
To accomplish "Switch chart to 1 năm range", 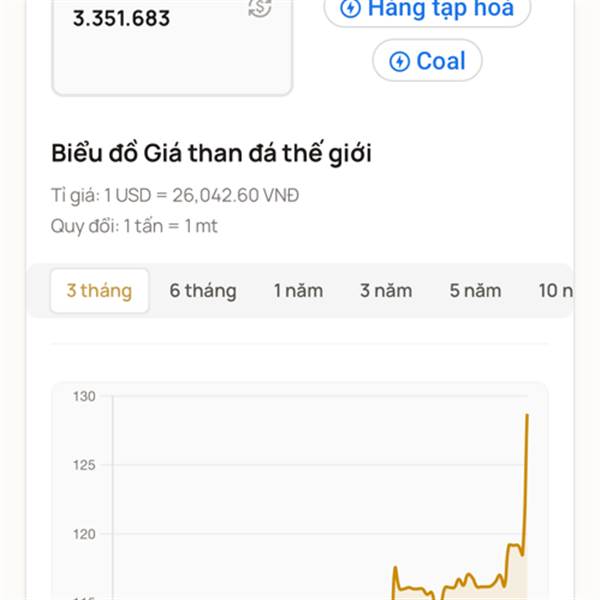I will pyautogui.click(x=298, y=291).
